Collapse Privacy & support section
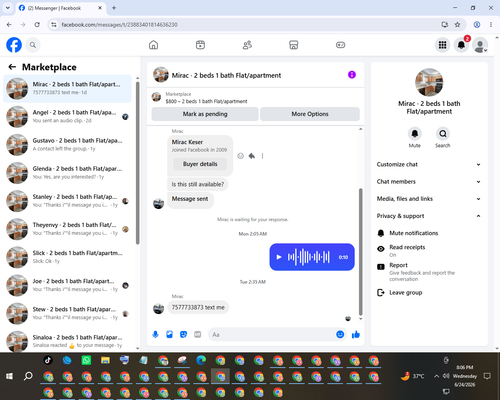Viewport: 500px width, 400px height. 429,216
